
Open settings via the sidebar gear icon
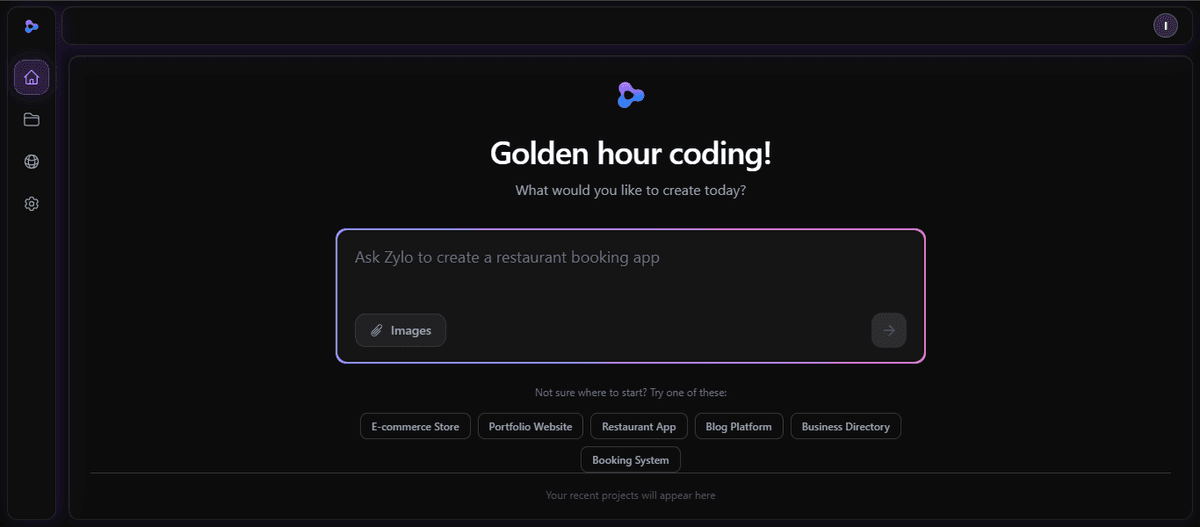(x=31, y=204)
